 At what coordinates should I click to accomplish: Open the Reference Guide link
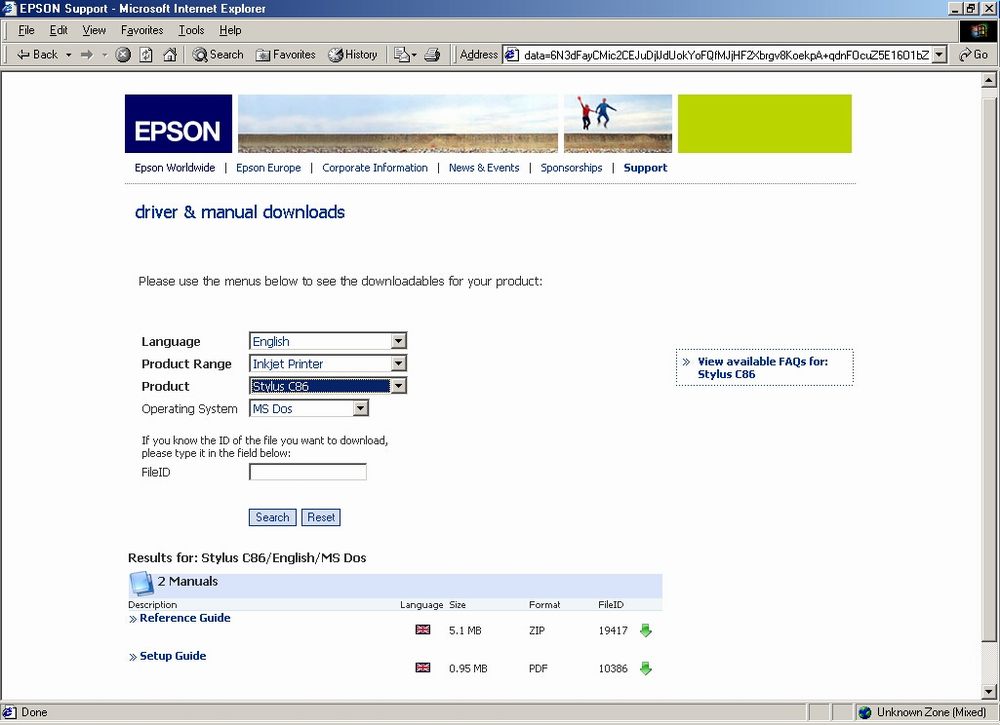185,618
